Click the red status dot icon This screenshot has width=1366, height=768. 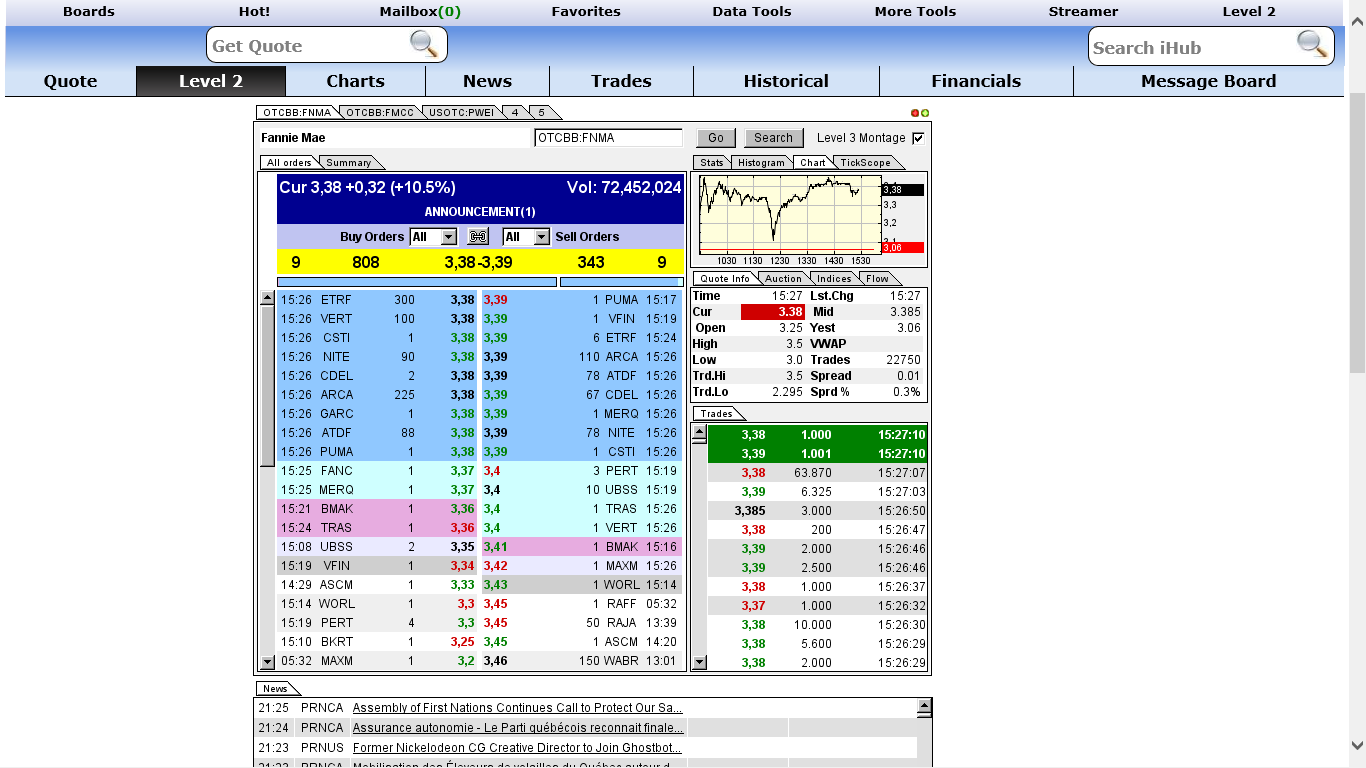coord(915,113)
